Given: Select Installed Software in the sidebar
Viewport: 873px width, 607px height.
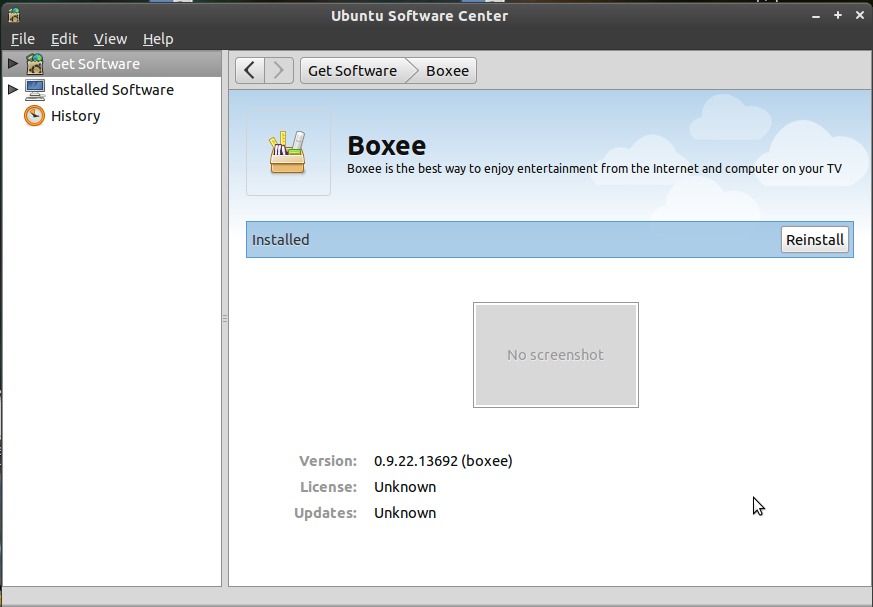Looking at the screenshot, I should coord(112,90).
